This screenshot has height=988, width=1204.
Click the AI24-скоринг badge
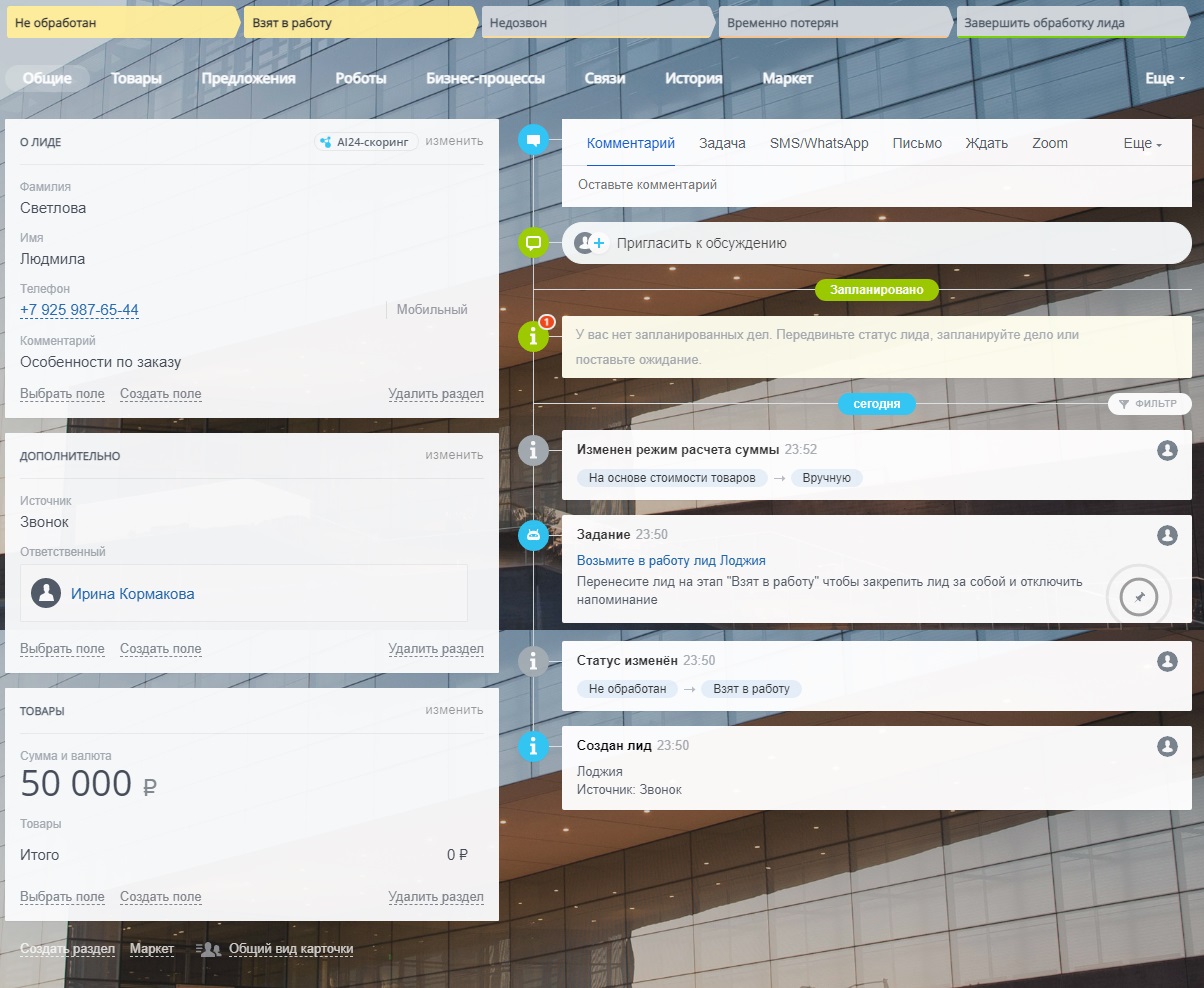(x=365, y=142)
